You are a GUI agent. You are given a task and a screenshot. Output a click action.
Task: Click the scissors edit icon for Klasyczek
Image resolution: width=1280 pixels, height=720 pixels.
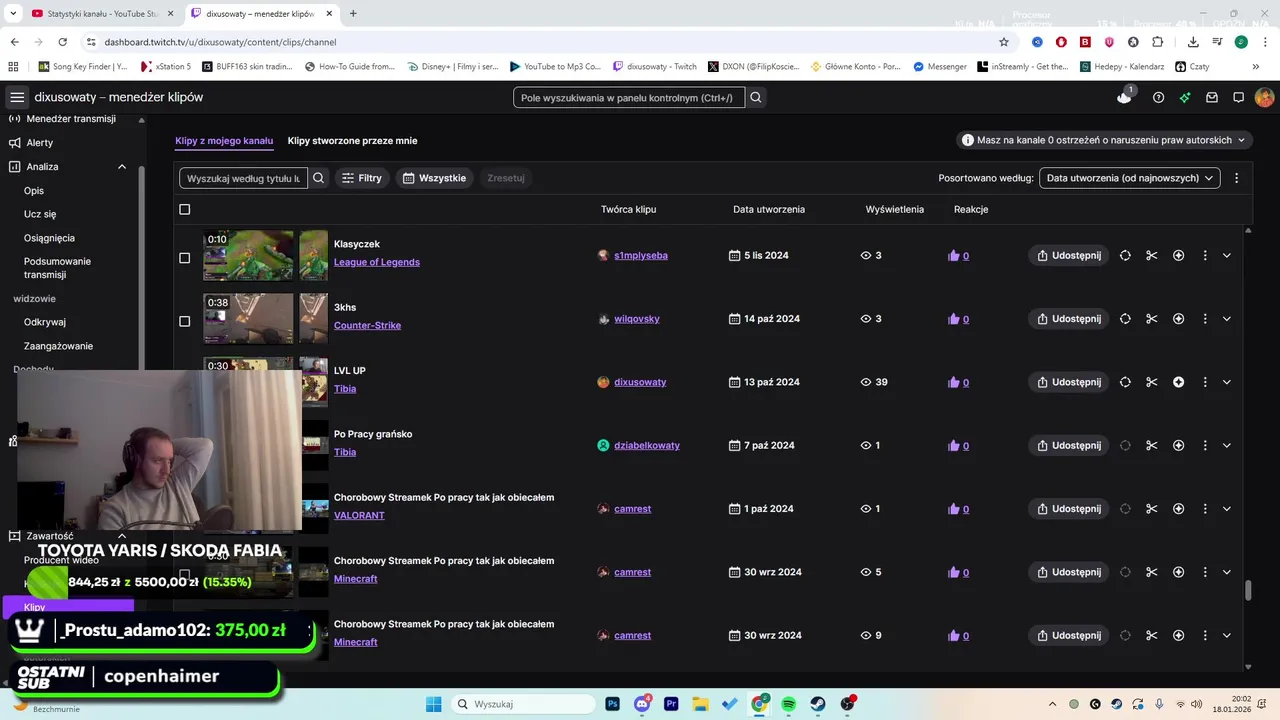(x=1151, y=255)
